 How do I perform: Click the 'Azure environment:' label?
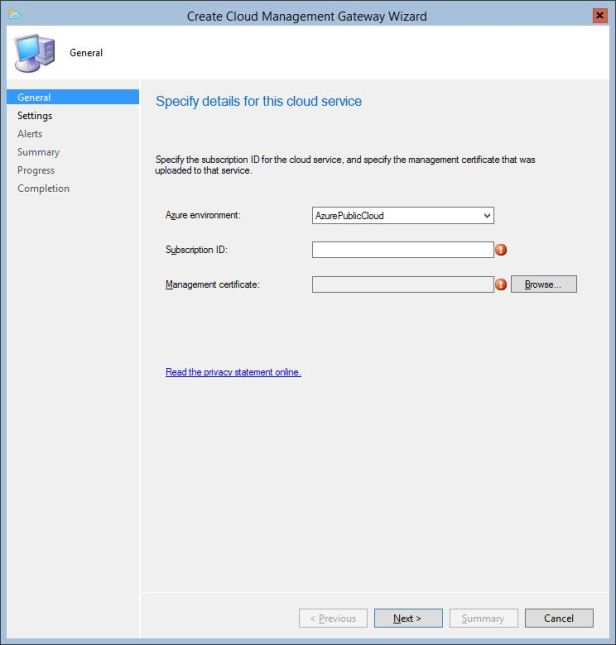pyautogui.click(x=203, y=215)
